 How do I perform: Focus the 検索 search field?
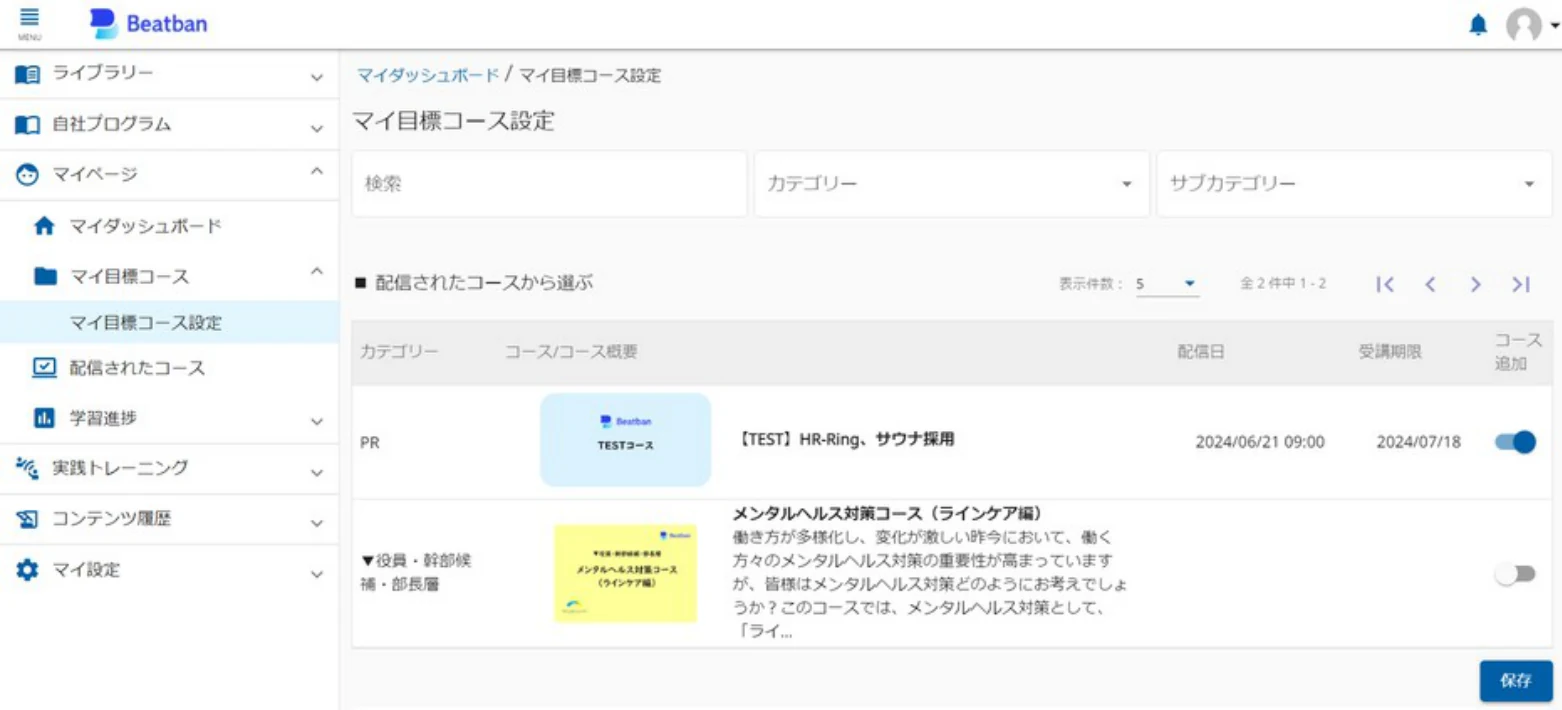point(549,184)
